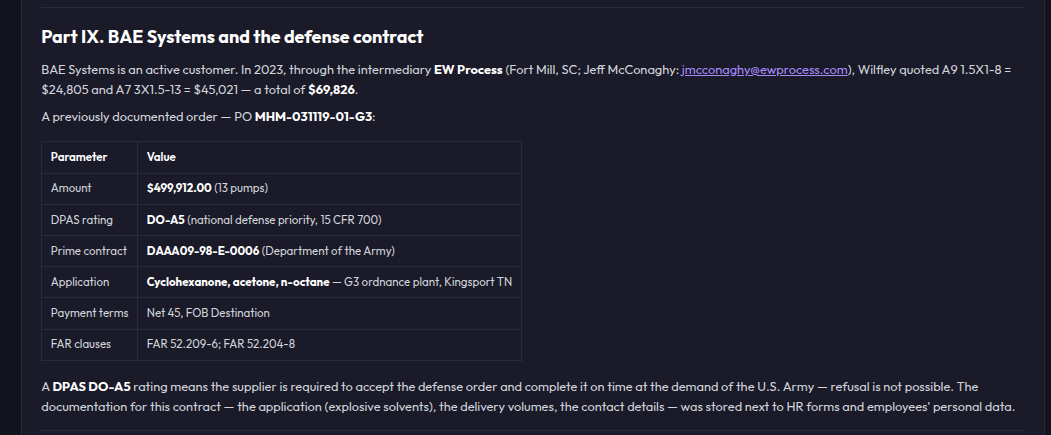The height and width of the screenshot is (435, 1051).
Task: Click the $499,912.00 amount cell
Action: [x=329, y=188]
